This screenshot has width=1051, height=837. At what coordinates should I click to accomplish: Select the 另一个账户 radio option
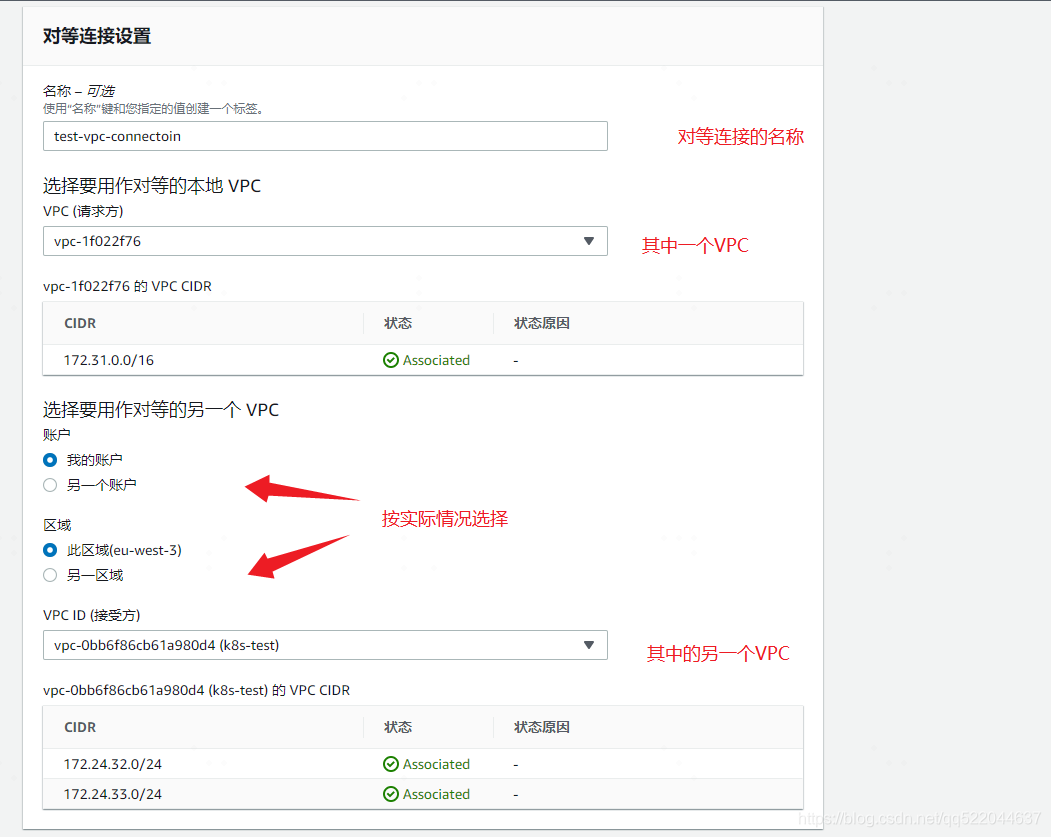coord(49,485)
